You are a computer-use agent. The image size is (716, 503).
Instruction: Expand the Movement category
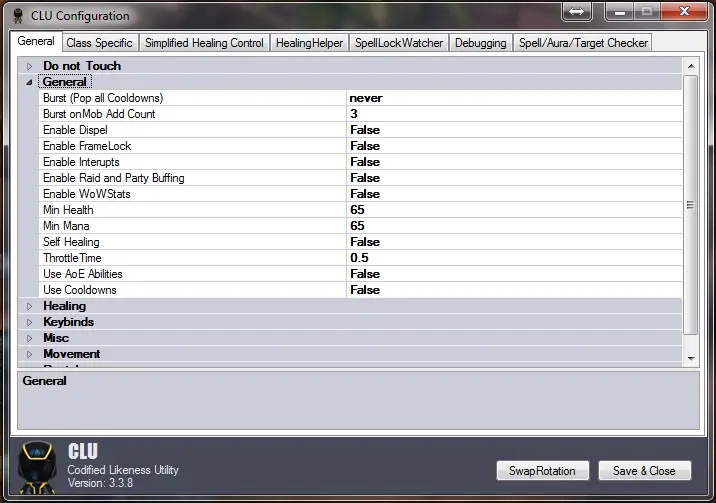[29, 354]
